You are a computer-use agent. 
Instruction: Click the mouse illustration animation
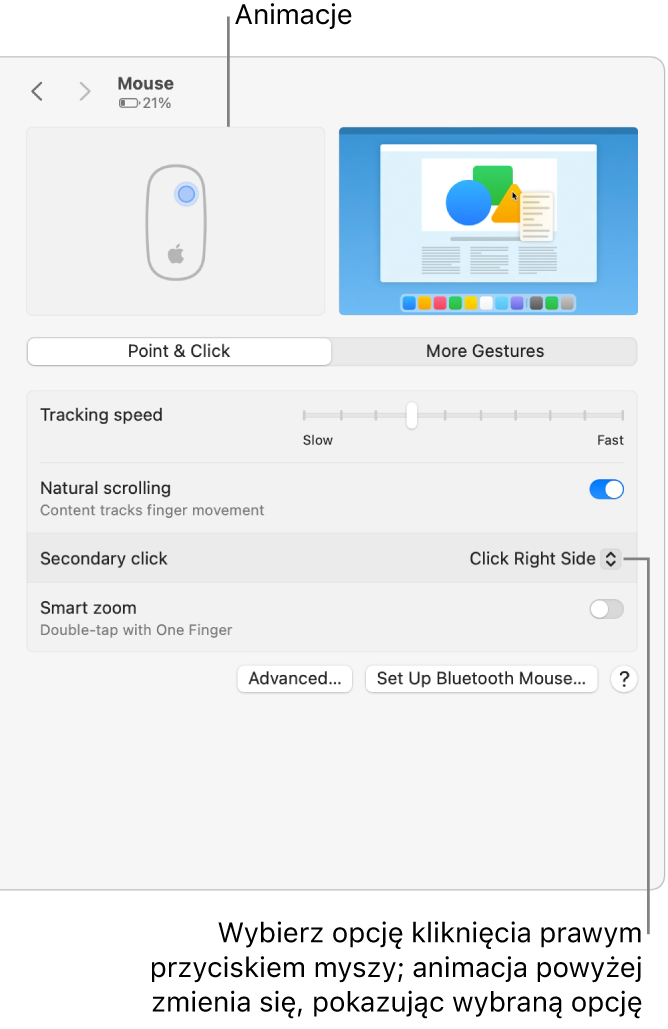point(176,222)
